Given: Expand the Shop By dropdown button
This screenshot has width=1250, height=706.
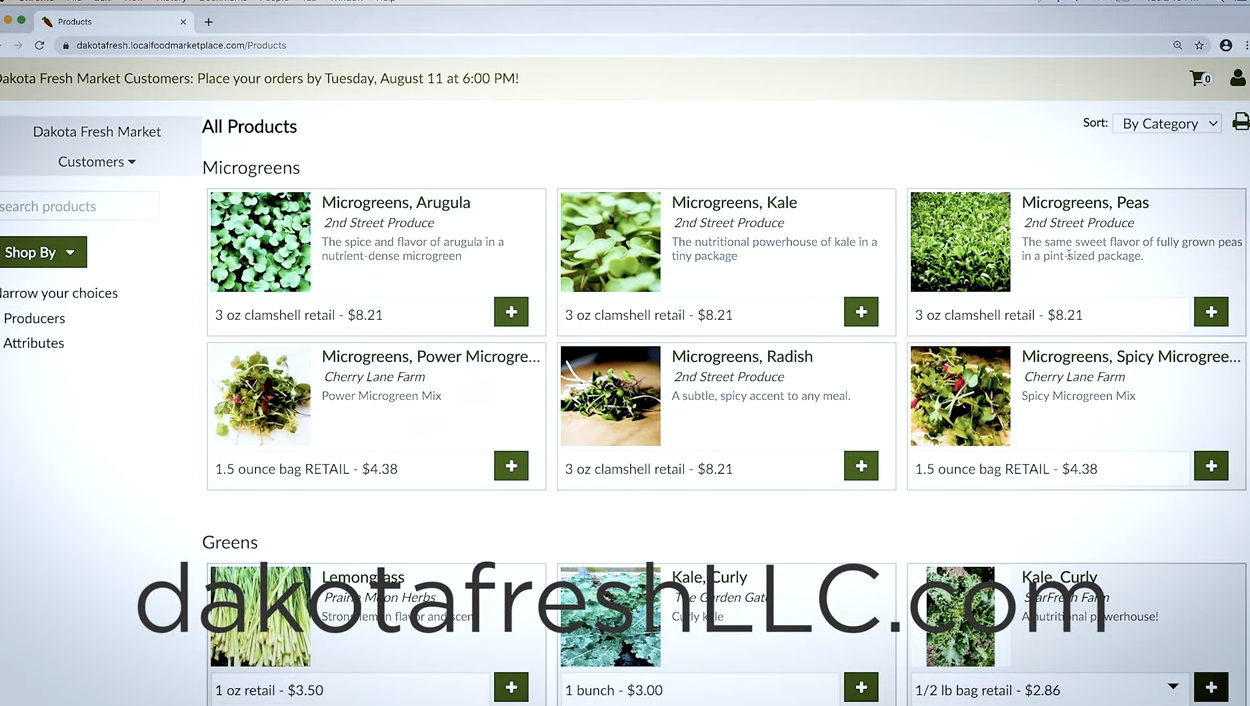Looking at the screenshot, I should pyautogui.click(x=41, y=252).
